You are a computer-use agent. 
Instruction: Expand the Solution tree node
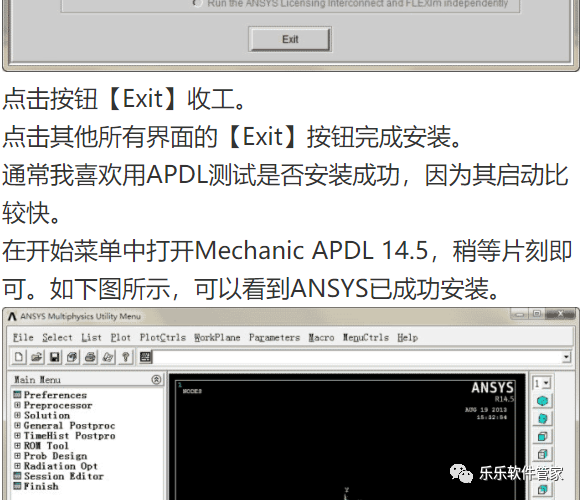(17, 415)
